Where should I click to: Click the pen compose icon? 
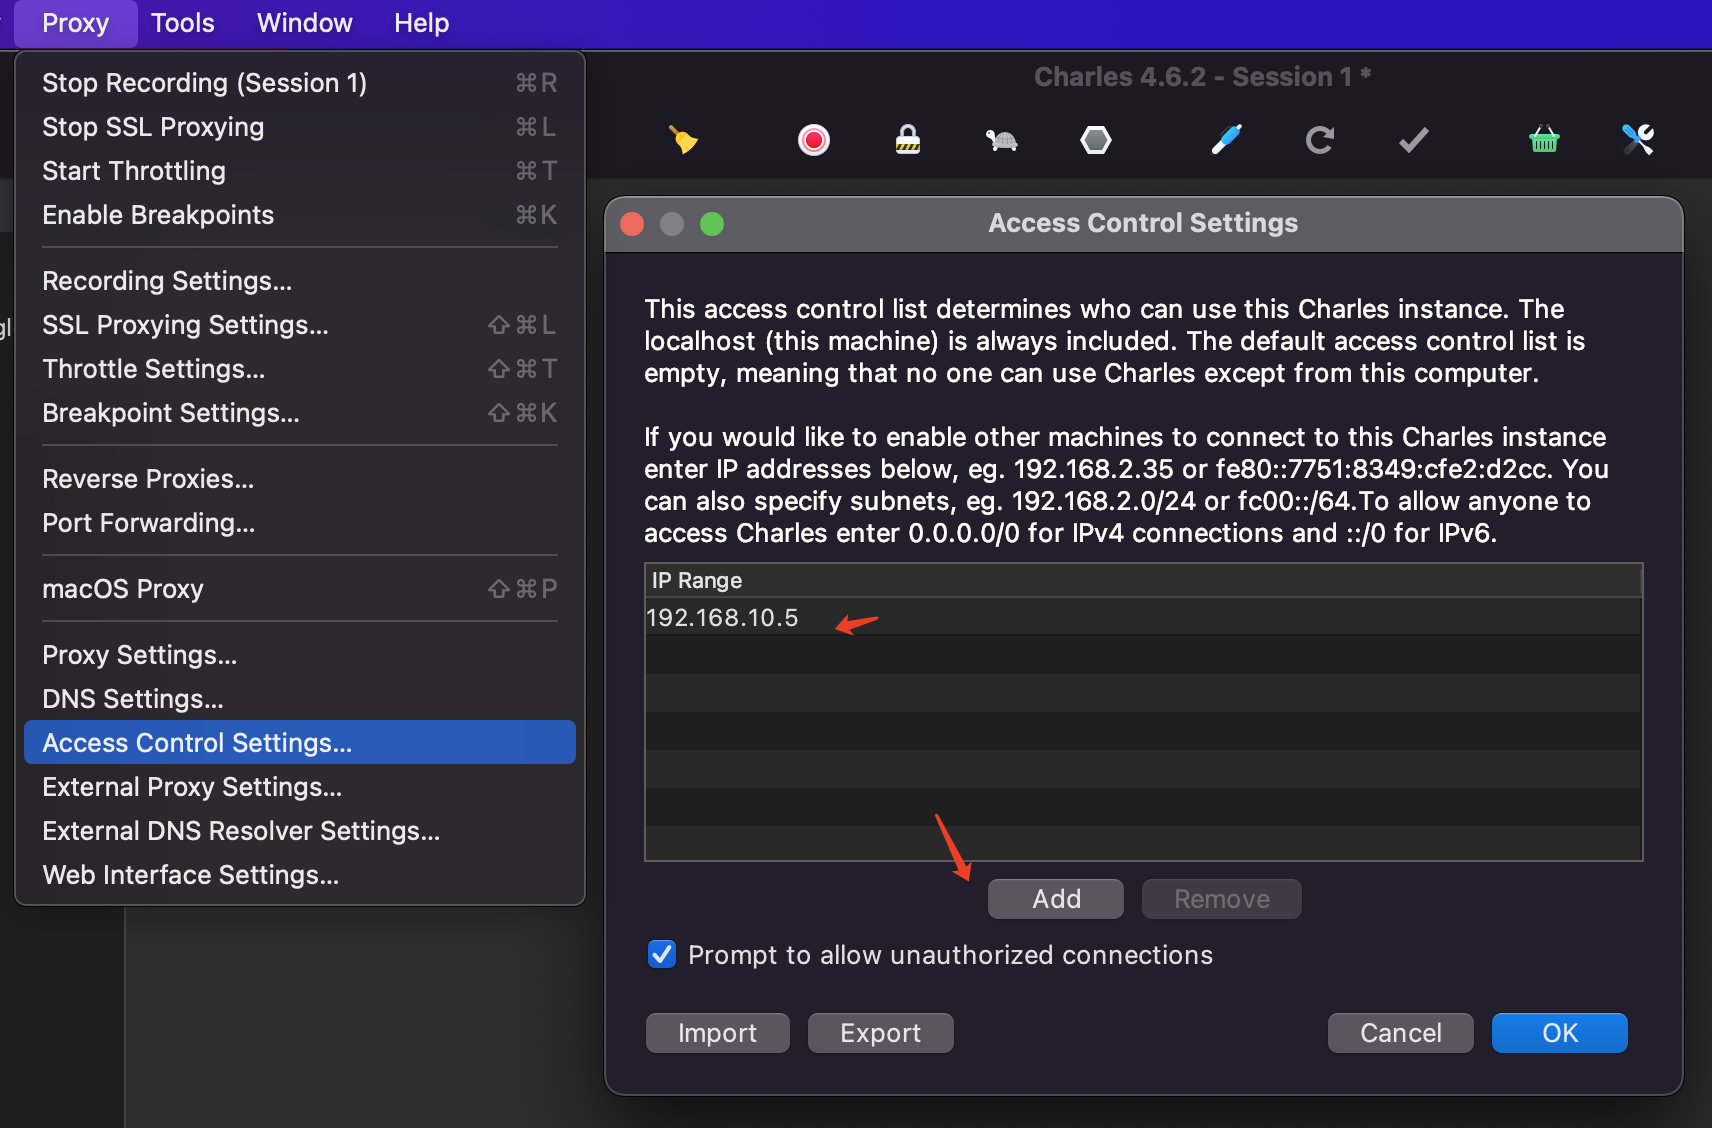point(1227,140)
